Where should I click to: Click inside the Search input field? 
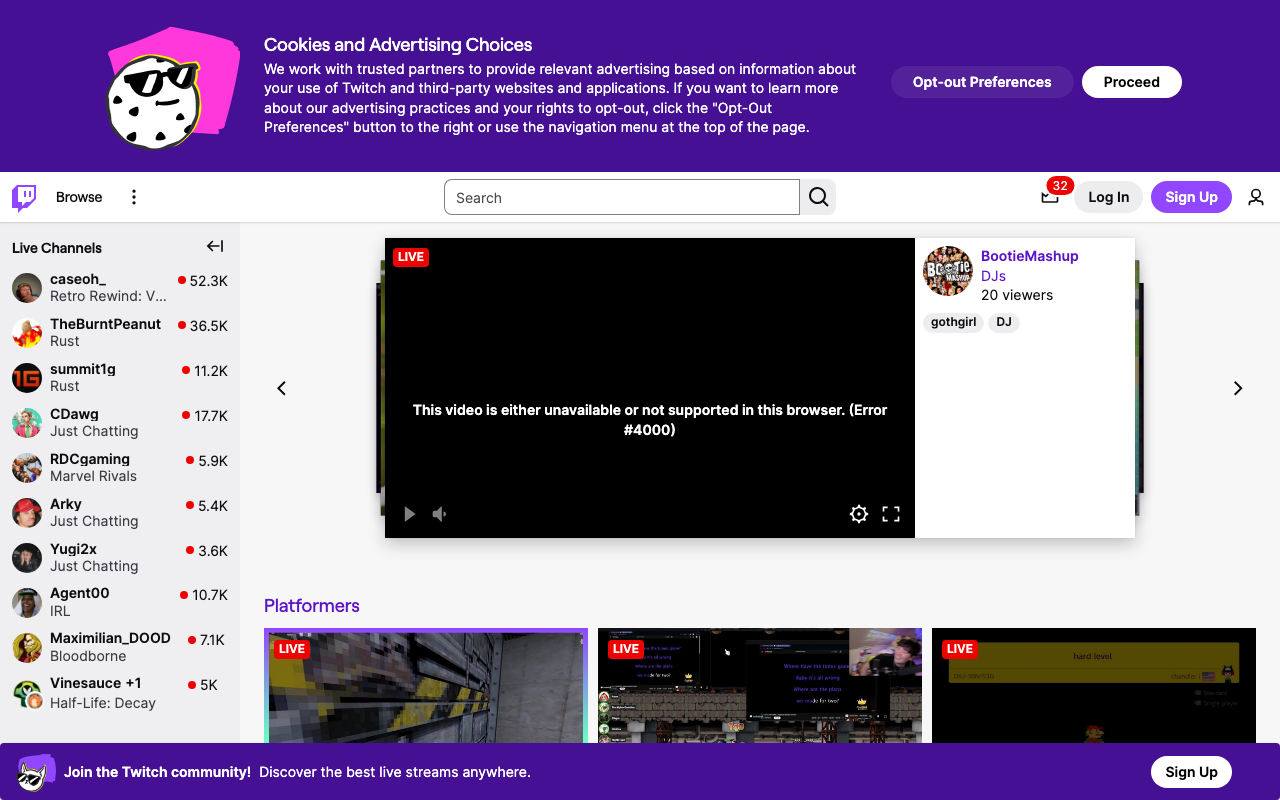[x=620, y=197]
